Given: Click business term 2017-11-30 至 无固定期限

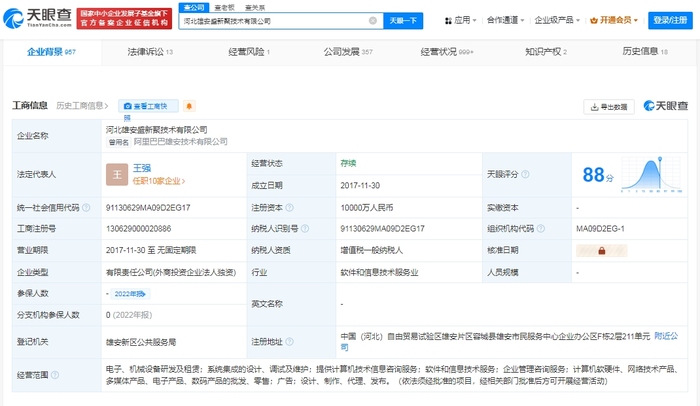Looking at the screenshot, I should point(151,251).
